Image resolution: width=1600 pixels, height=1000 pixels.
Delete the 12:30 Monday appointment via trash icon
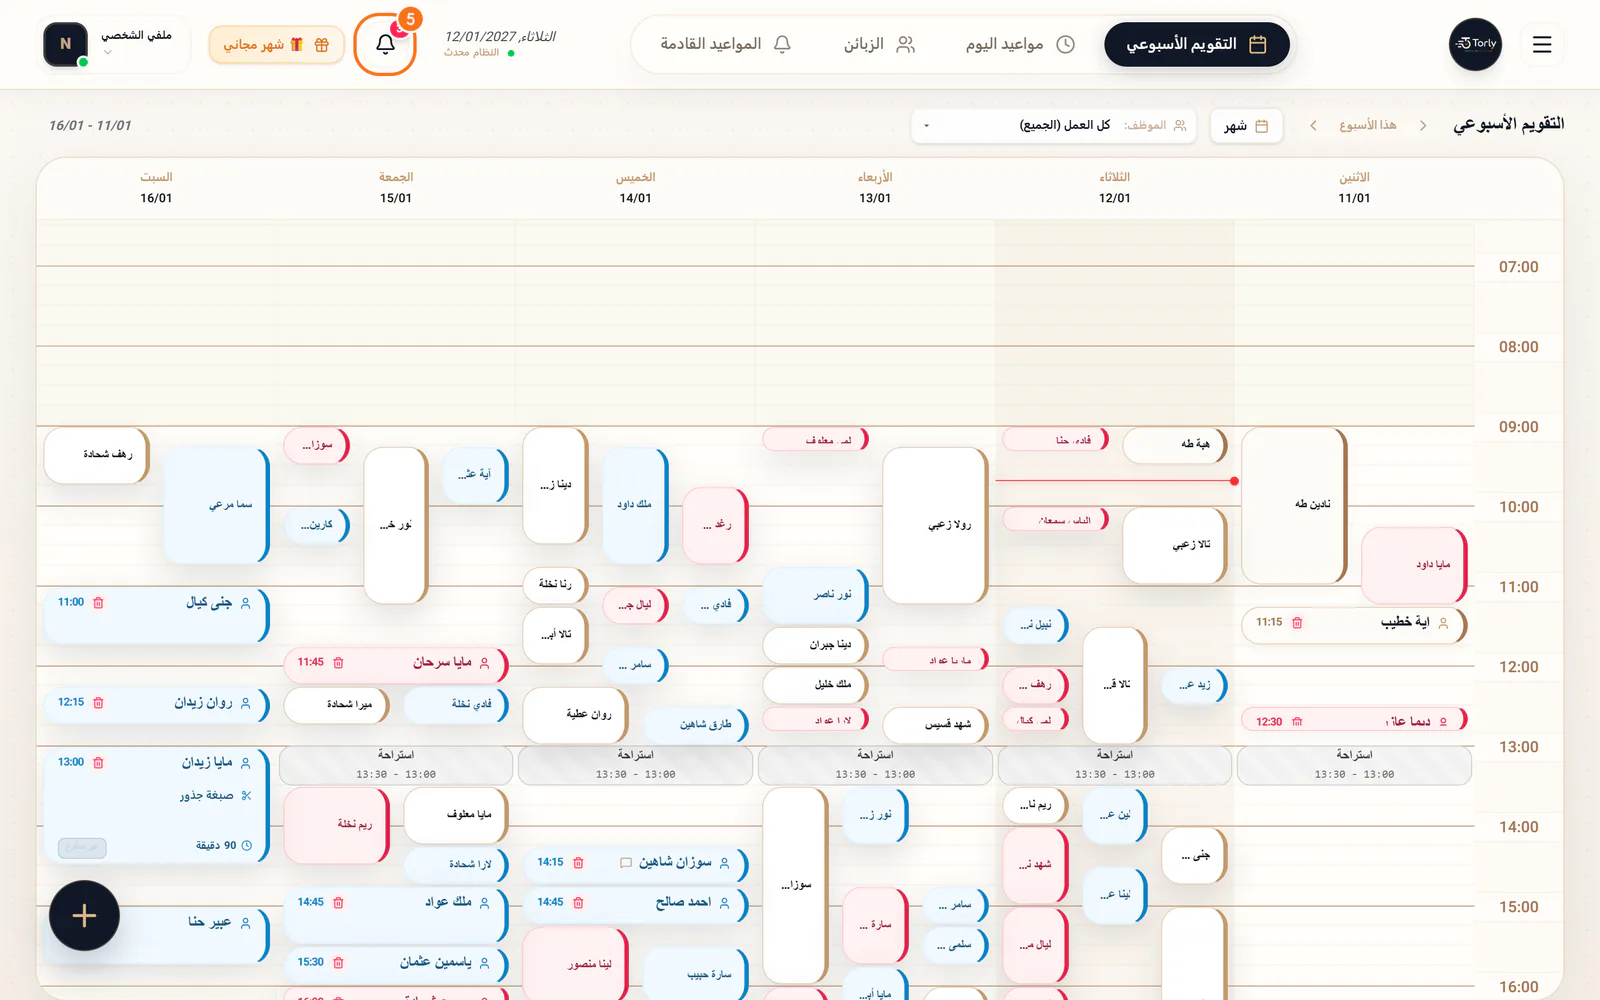1297,721
